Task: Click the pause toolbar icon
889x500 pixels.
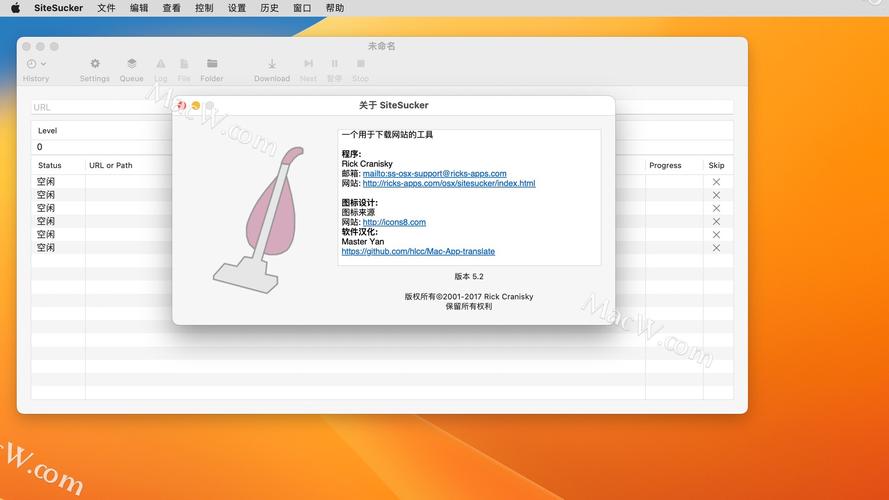Action: click(x=335, y=63)
